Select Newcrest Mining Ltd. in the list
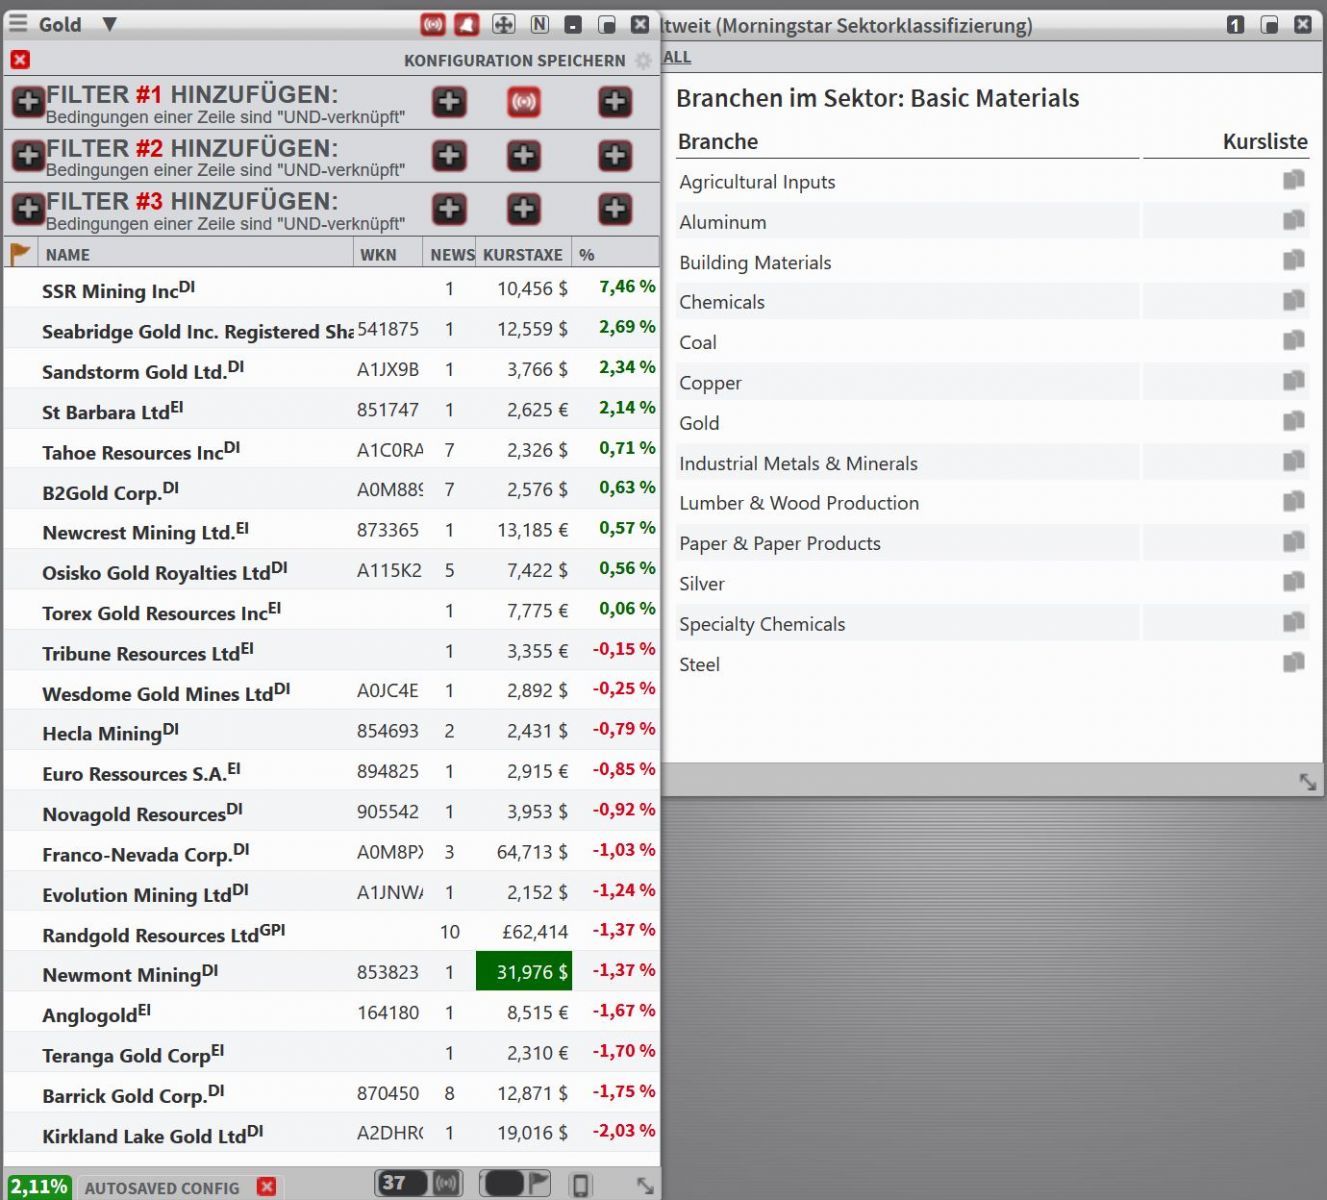This screenshot has width=1327, height=1200. point(332,530)
